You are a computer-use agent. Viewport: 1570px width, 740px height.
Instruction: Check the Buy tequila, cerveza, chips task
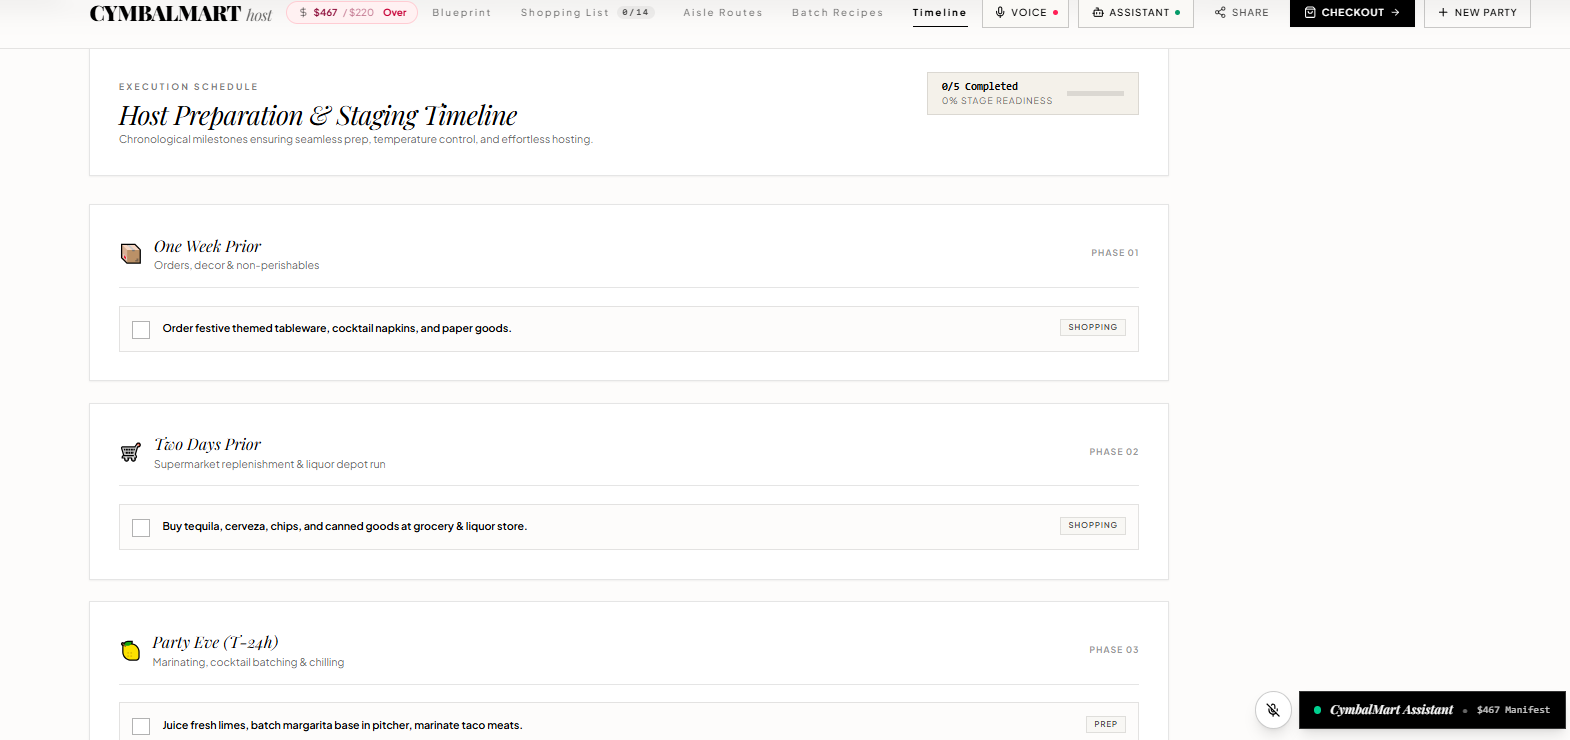[141, 528]
